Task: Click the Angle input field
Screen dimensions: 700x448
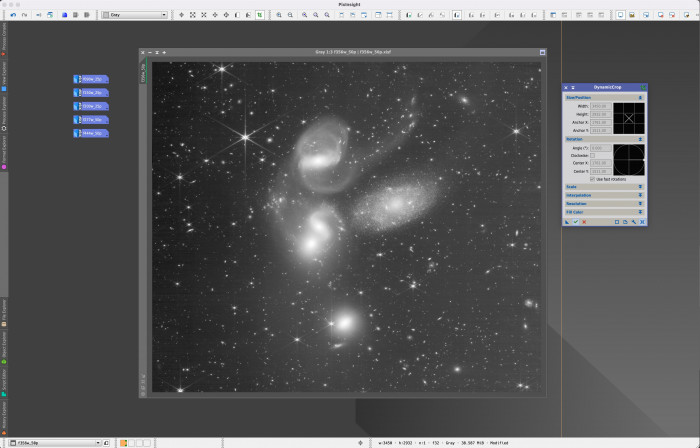Action: (x=599, y=148)
